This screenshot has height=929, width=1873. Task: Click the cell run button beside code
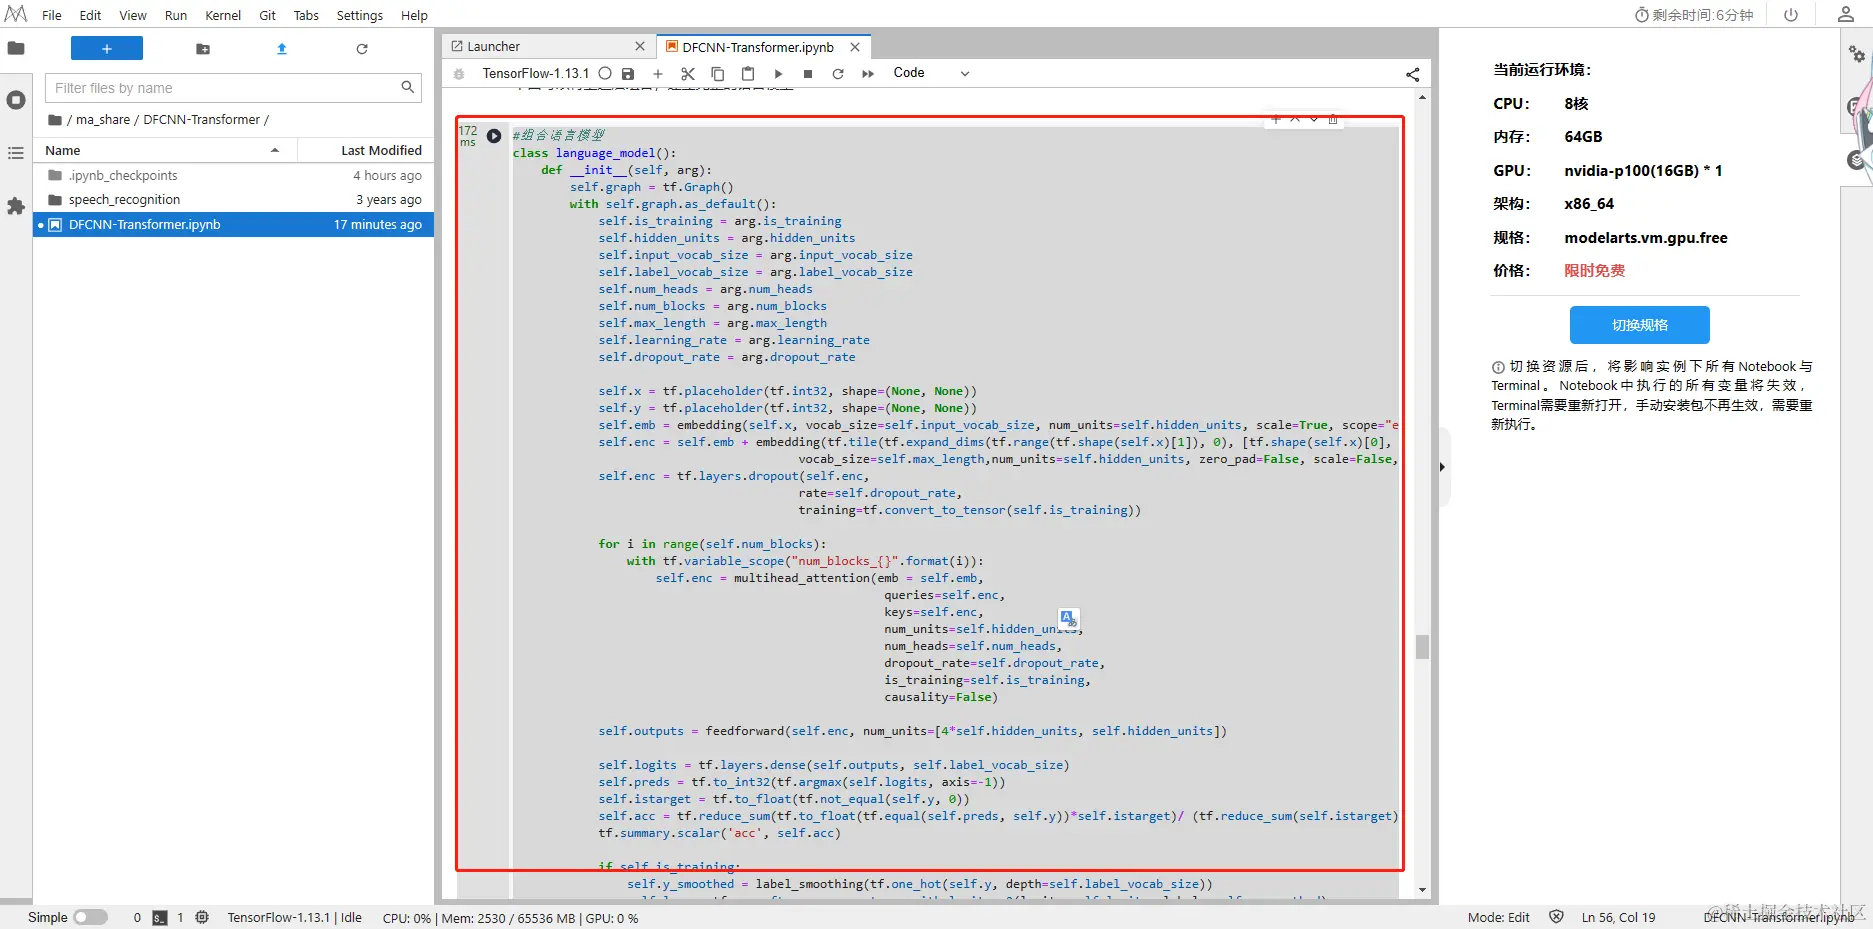click(494, 136)
